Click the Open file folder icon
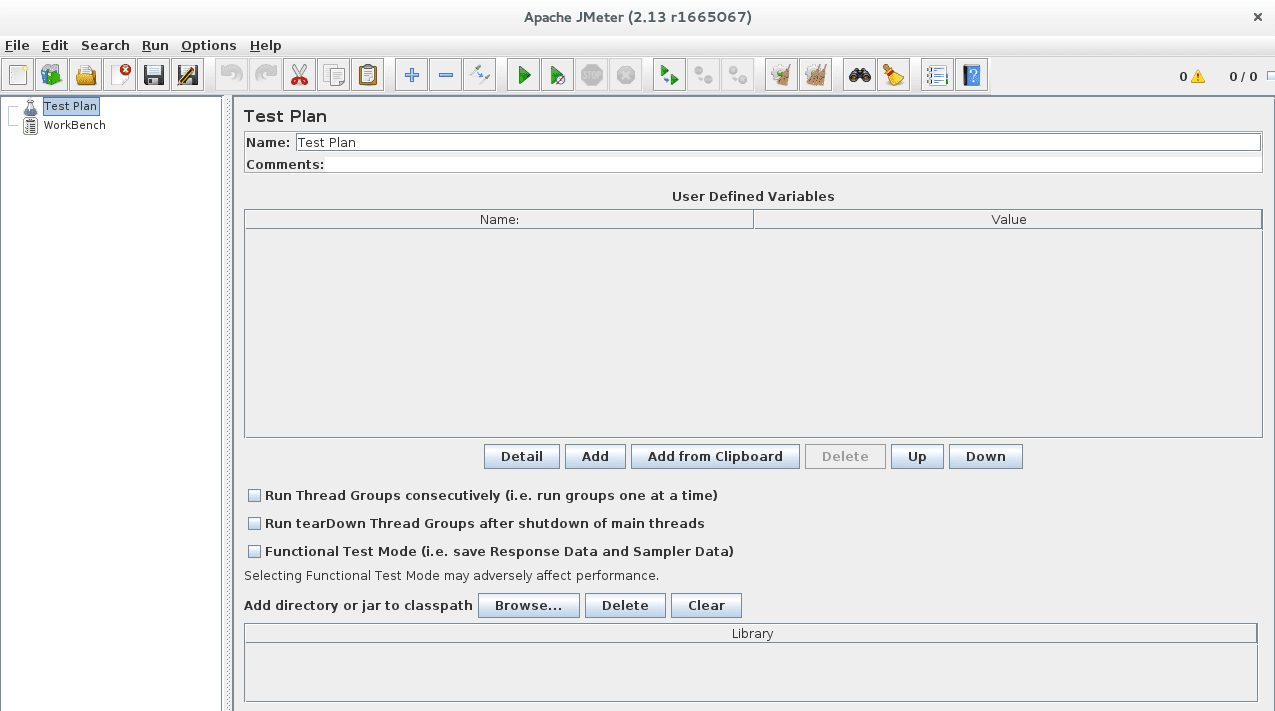 [x=86, y=75]
